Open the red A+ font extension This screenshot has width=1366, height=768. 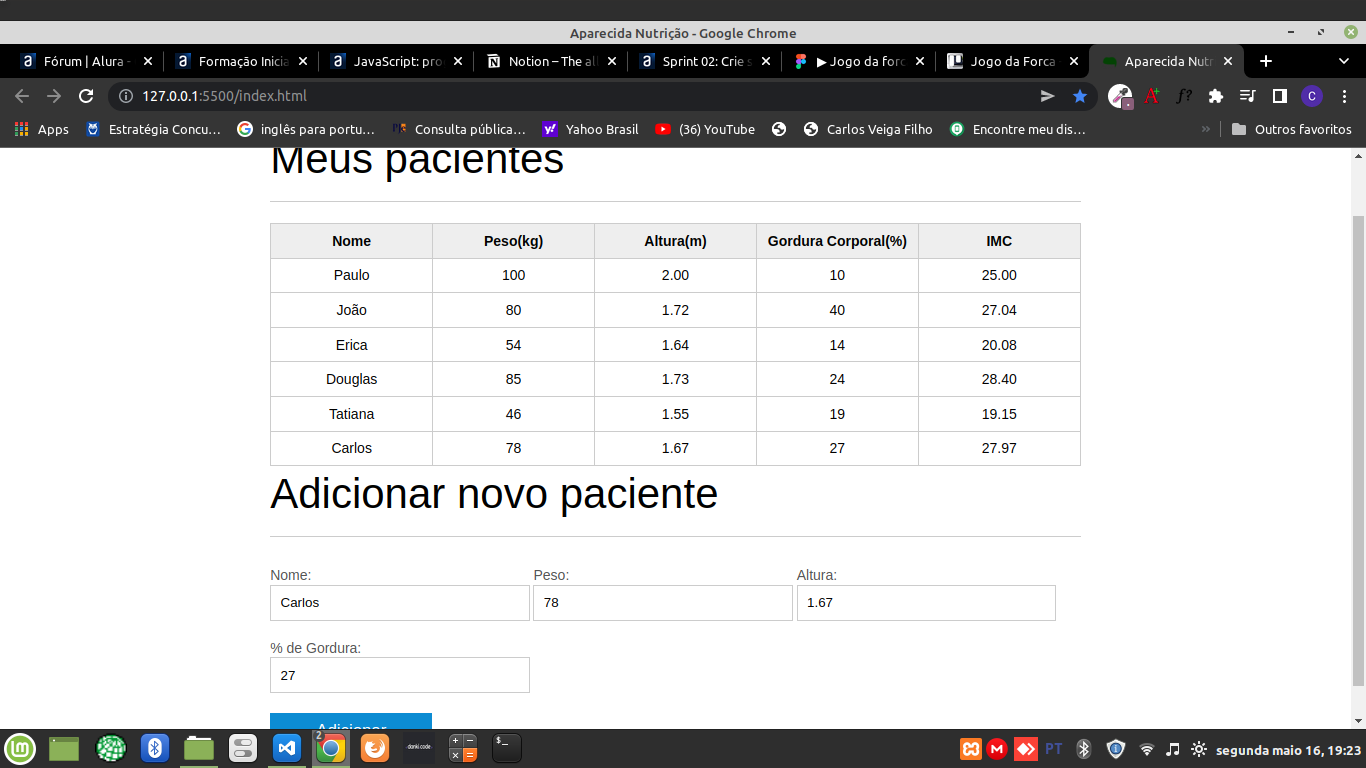(x=1152, y=96)
